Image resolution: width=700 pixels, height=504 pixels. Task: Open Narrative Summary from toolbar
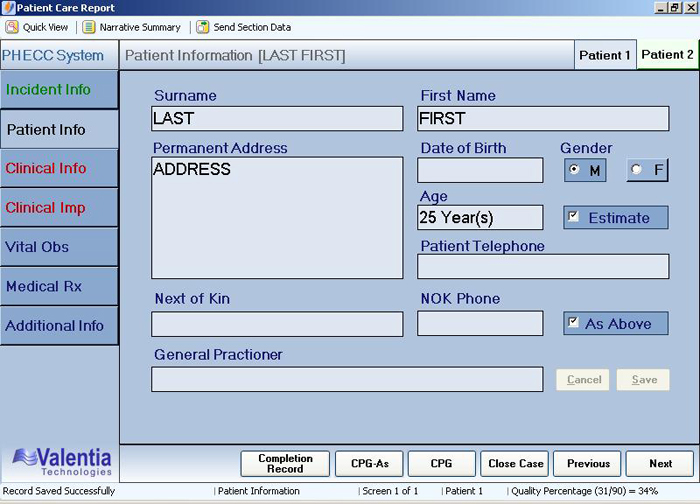point(132,27)
